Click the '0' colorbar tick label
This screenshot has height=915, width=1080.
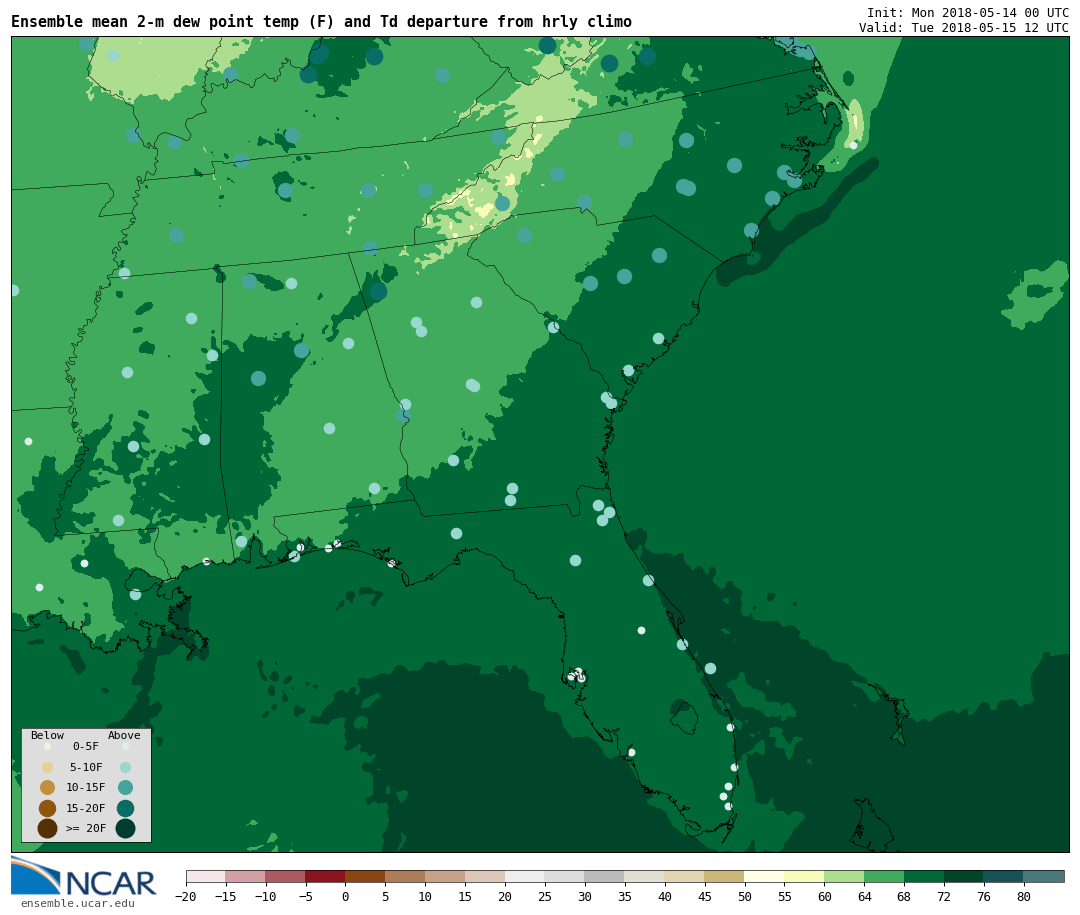point(345,897)
